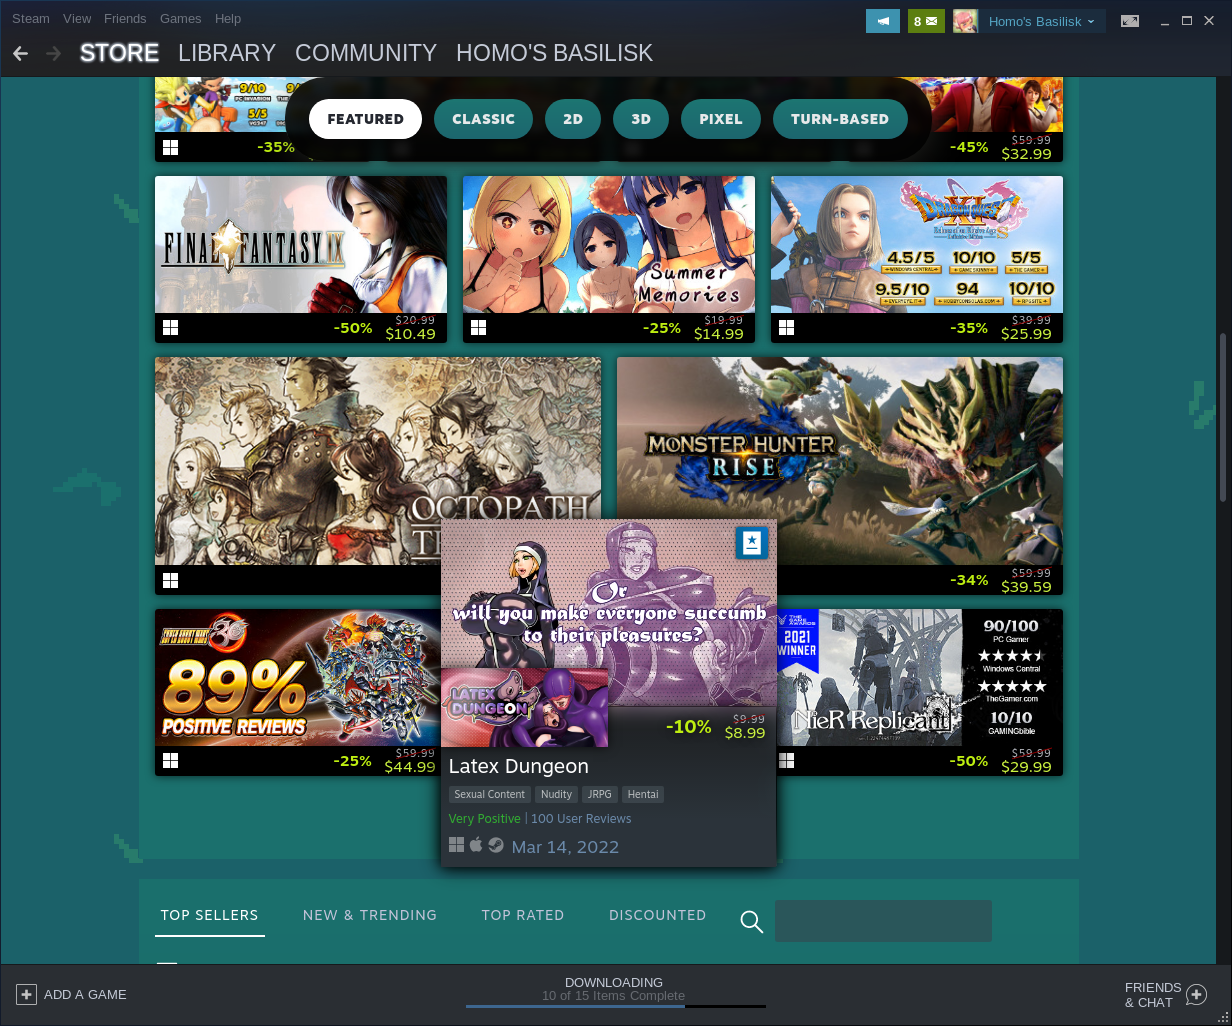Viewport: 1232px width, 1026px height.
Task: Open the View menu
Action: point(76,18)
